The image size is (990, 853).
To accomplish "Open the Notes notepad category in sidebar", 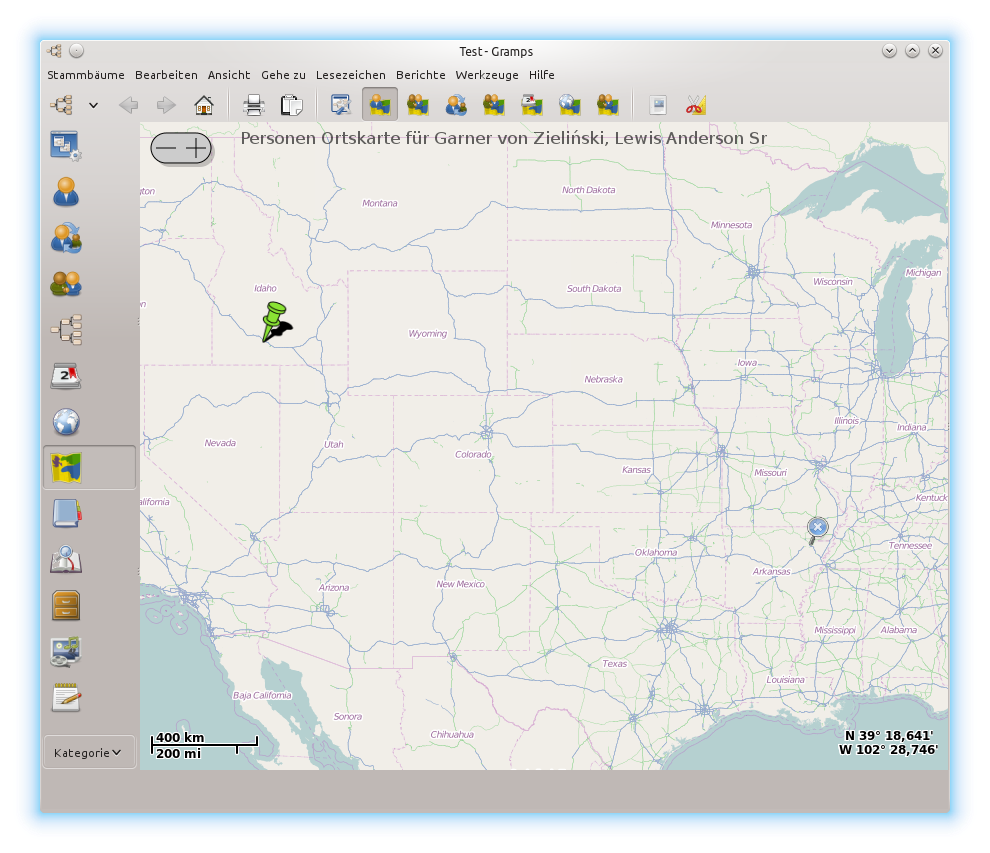I will (66, 698).
